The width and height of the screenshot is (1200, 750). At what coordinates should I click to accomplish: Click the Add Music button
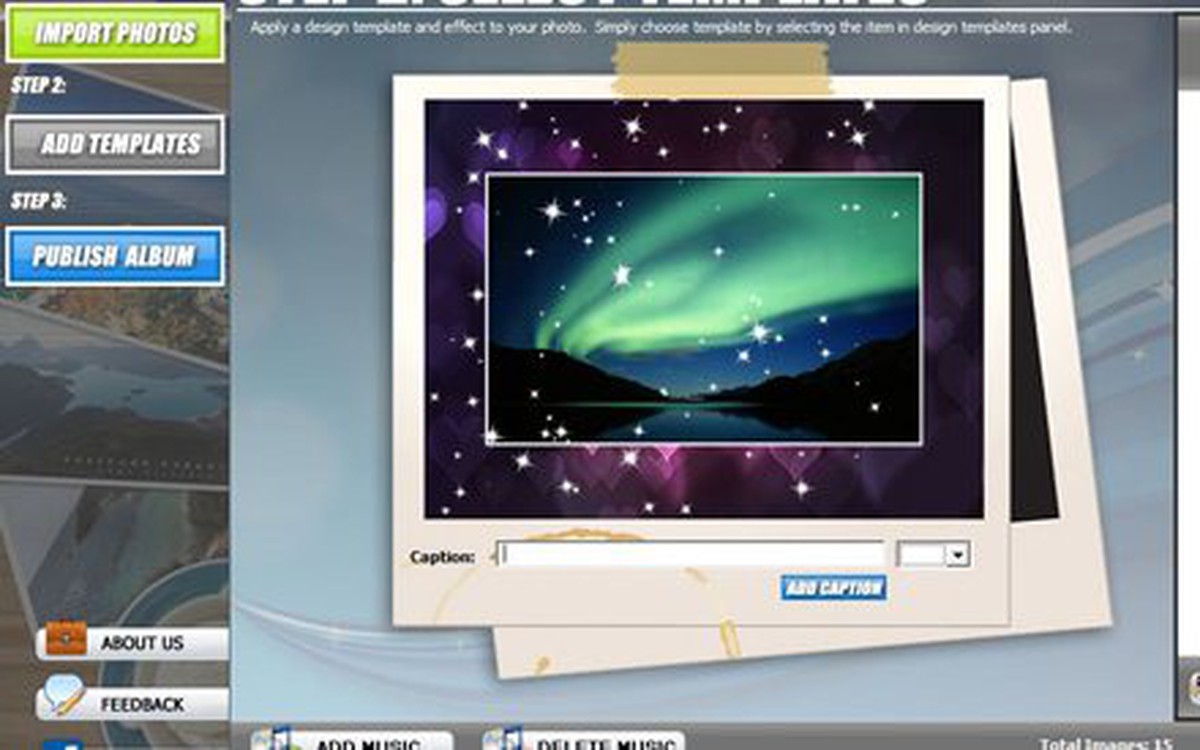pos(351,741)
